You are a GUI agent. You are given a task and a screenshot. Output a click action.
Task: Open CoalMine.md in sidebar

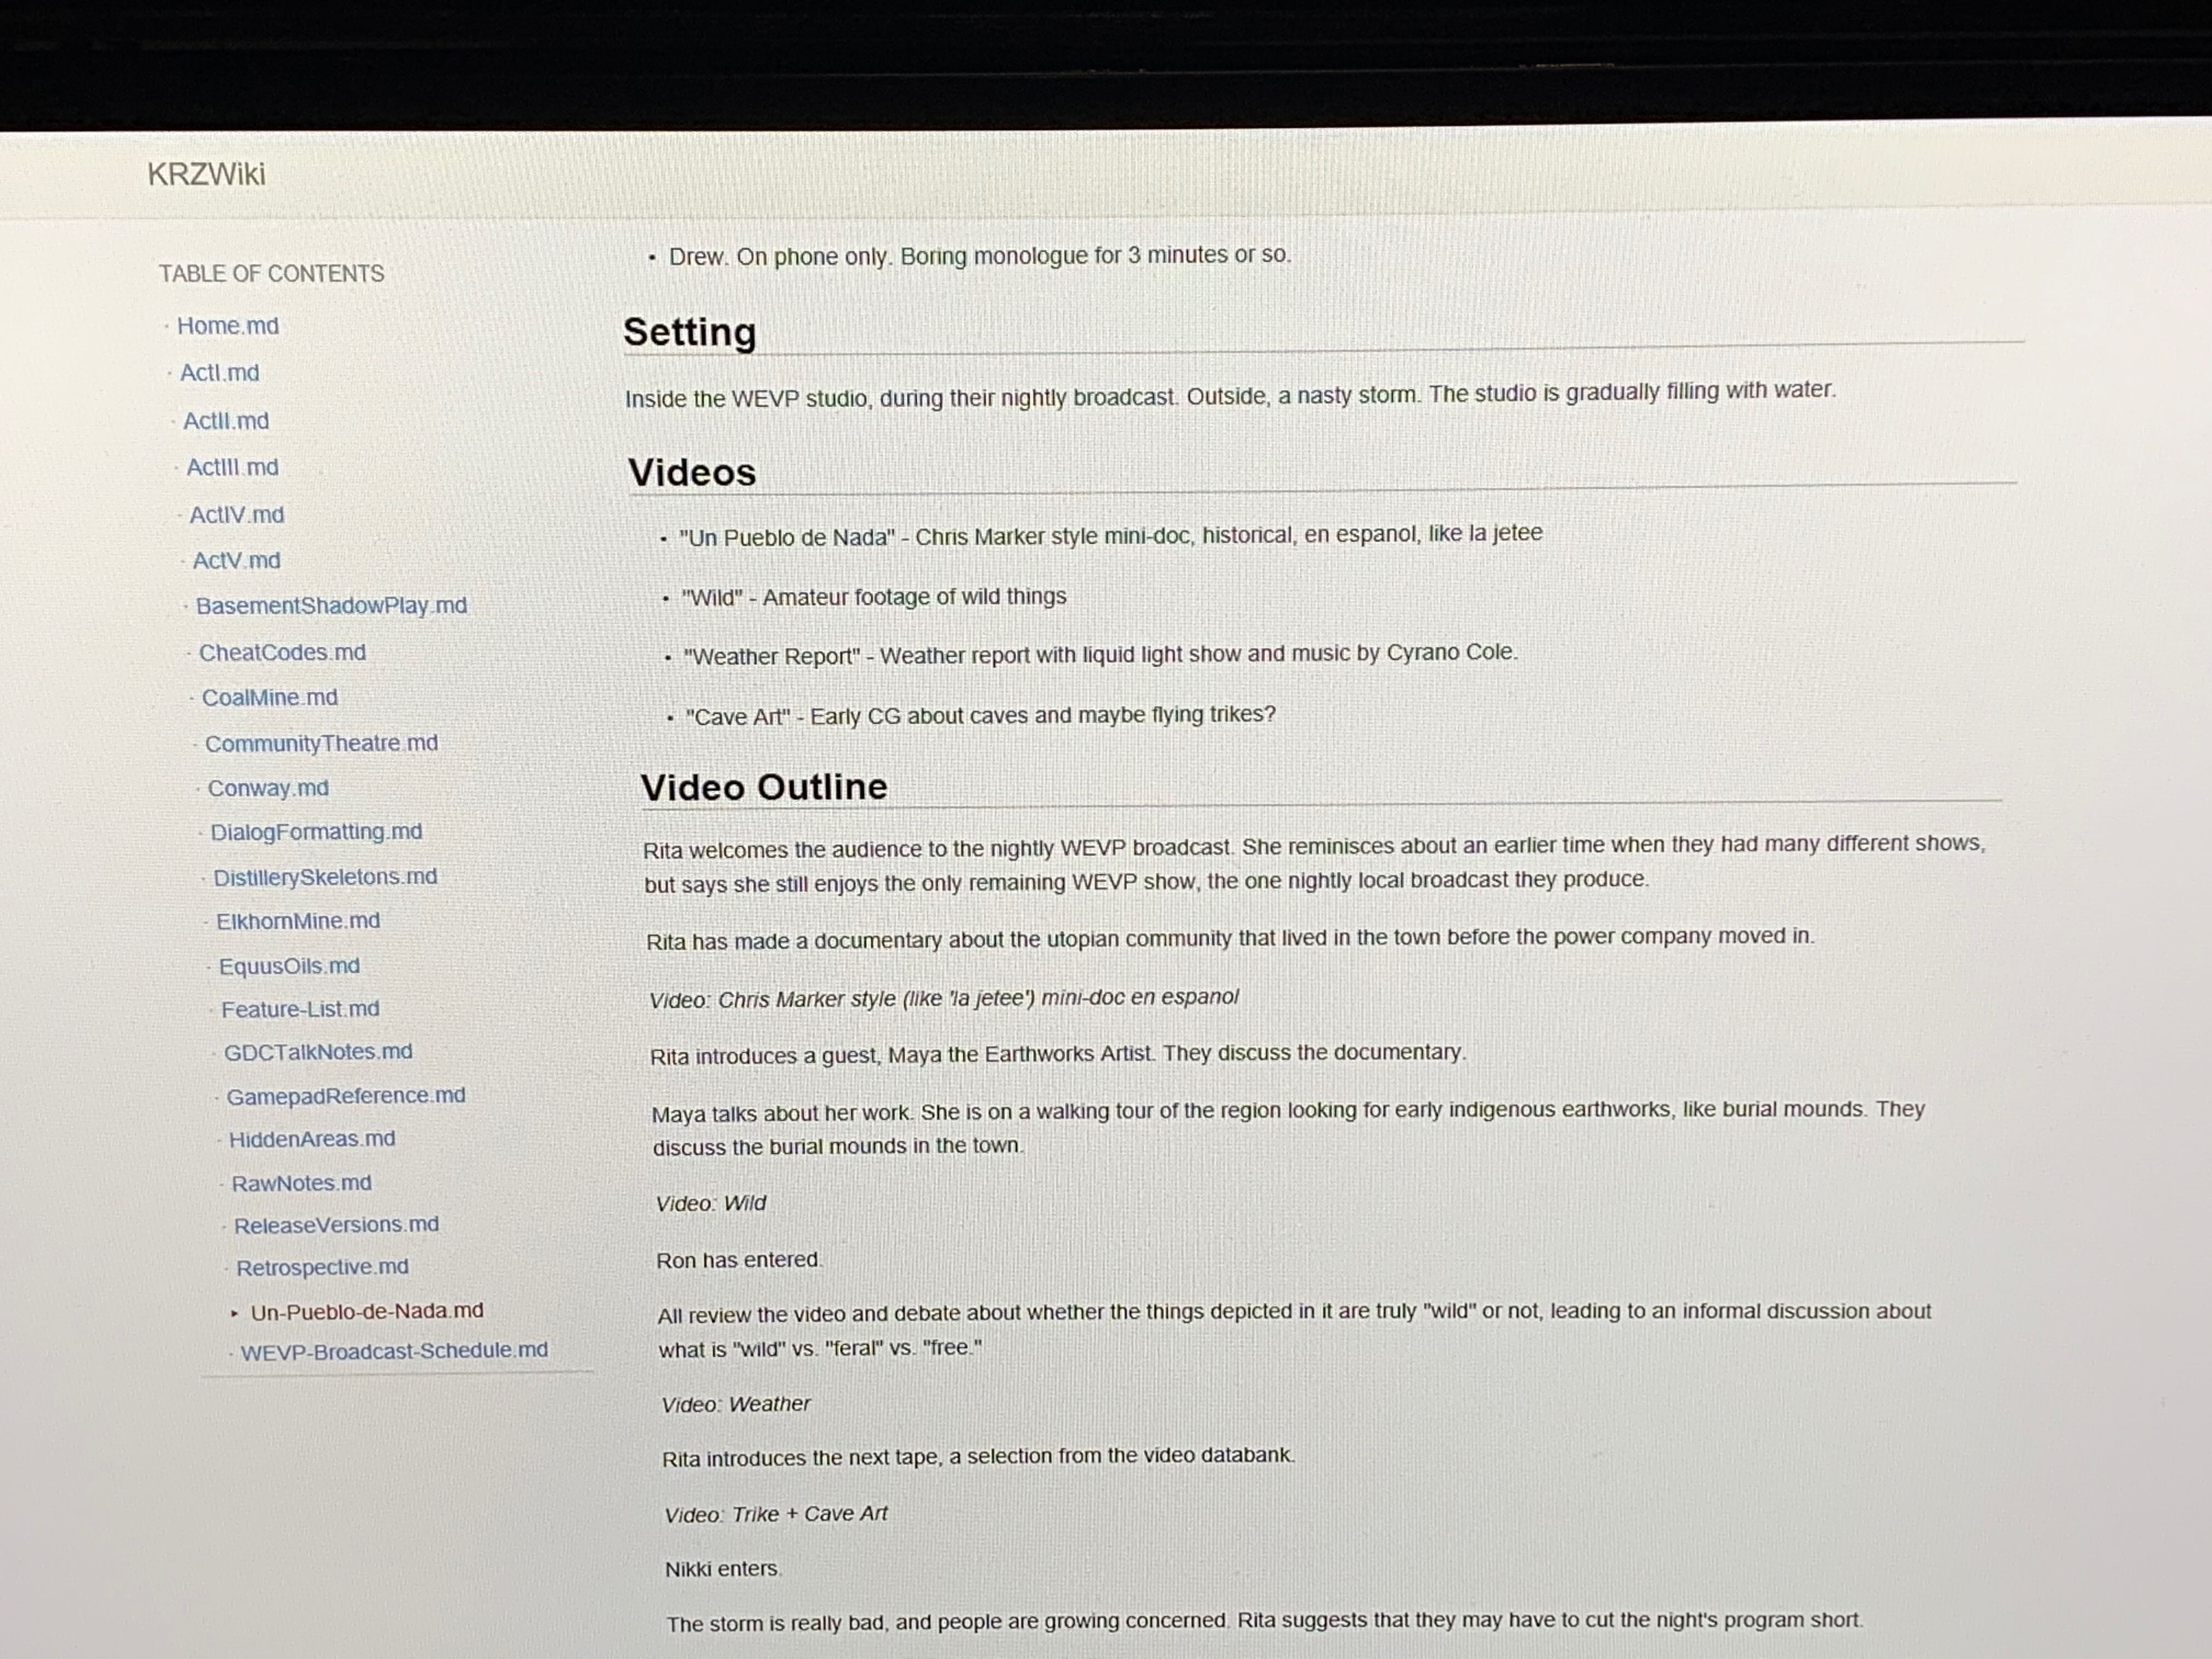pos(269,698)
